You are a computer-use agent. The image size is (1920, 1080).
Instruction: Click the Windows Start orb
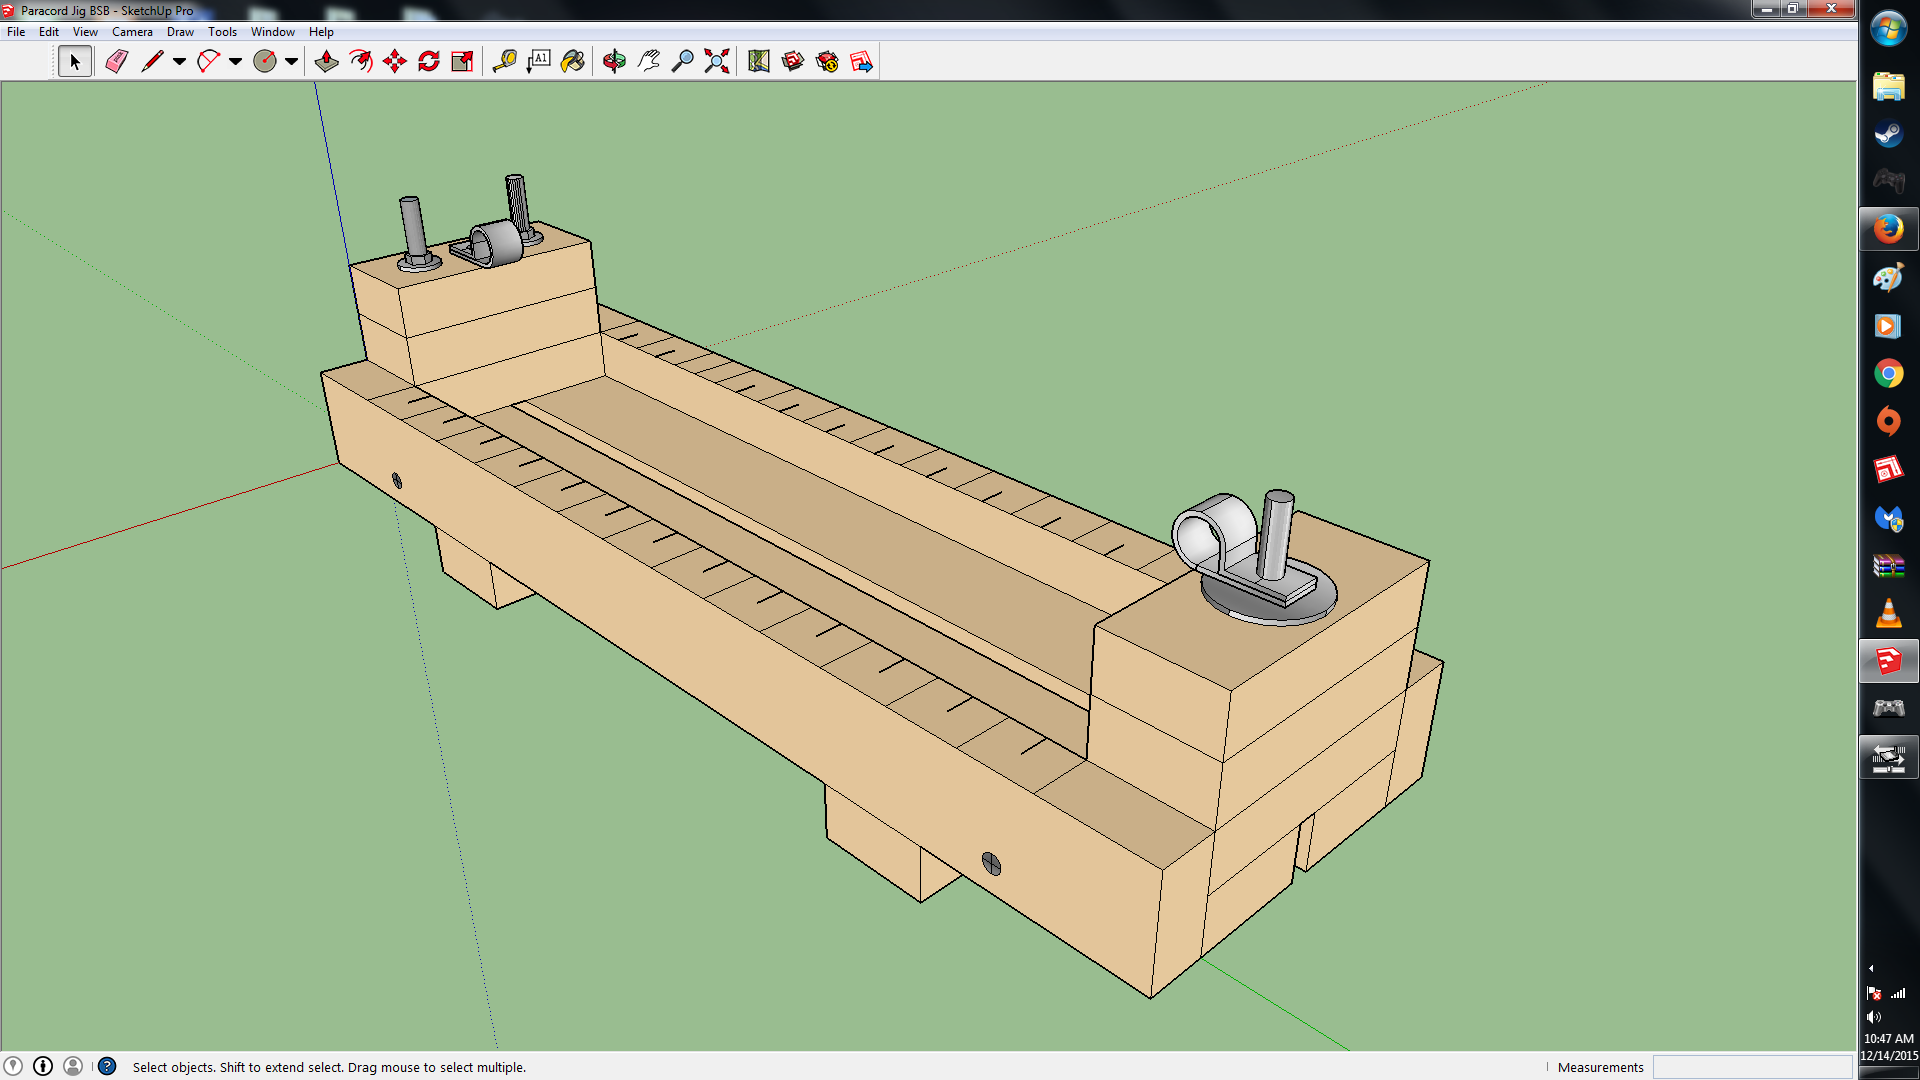pyautogui.click(x=1888, y=29)
